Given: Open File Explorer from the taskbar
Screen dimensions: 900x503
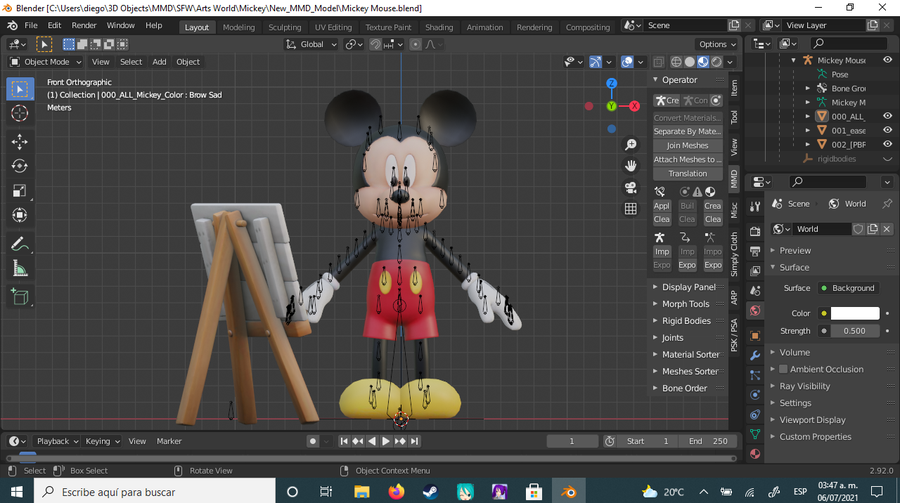Looking at the screenshot, I should click(362, 492).
